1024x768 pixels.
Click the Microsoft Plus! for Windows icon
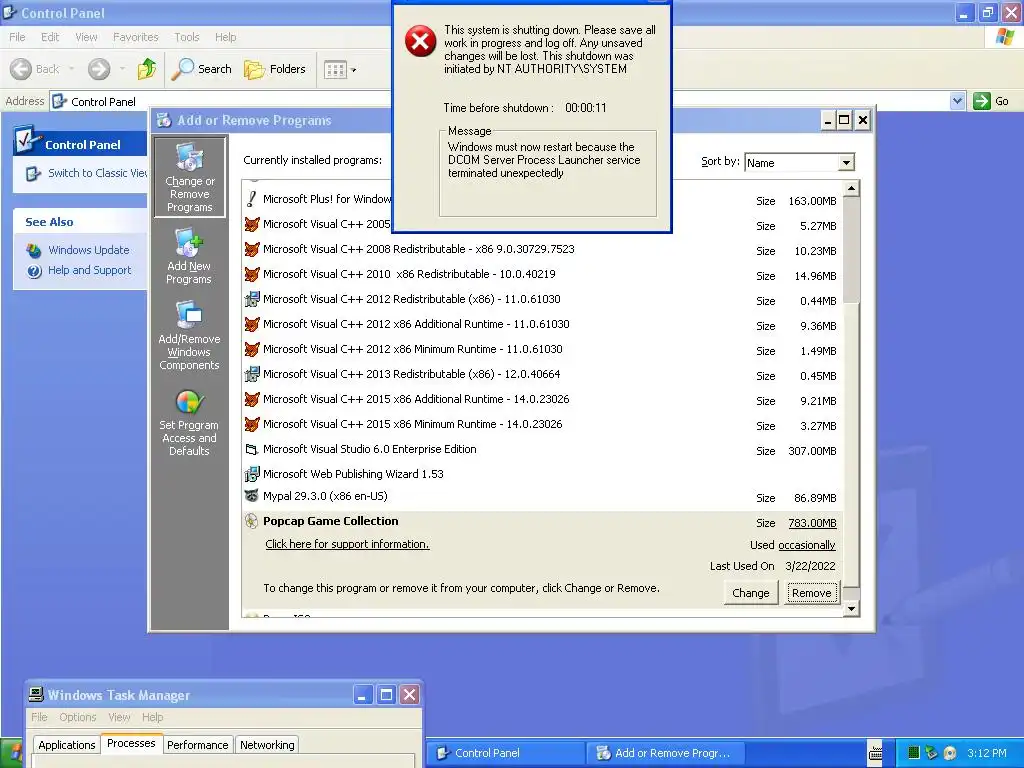point(251,199)
